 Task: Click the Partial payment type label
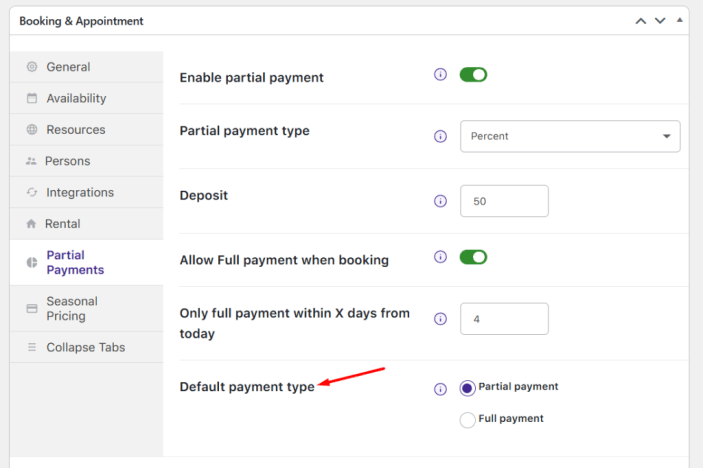[244, 131]
